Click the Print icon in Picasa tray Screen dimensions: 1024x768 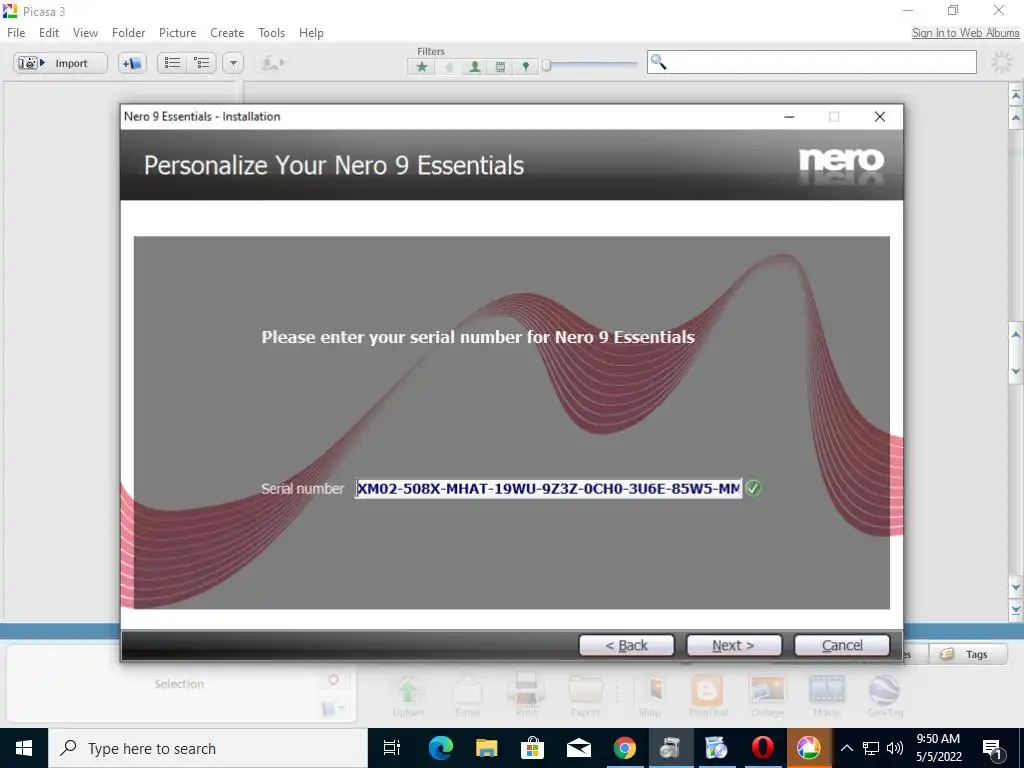[526, 696]
